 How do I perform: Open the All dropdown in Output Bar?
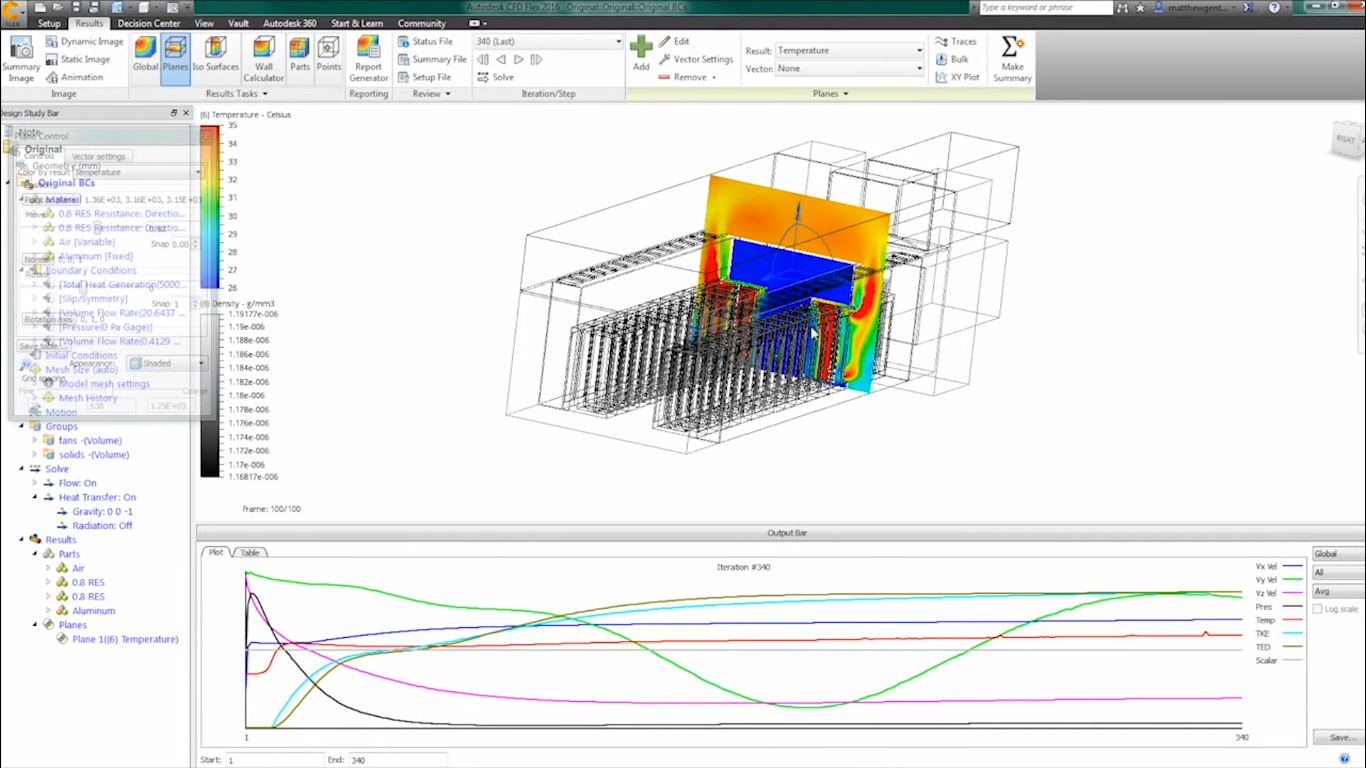(1338, 573)
